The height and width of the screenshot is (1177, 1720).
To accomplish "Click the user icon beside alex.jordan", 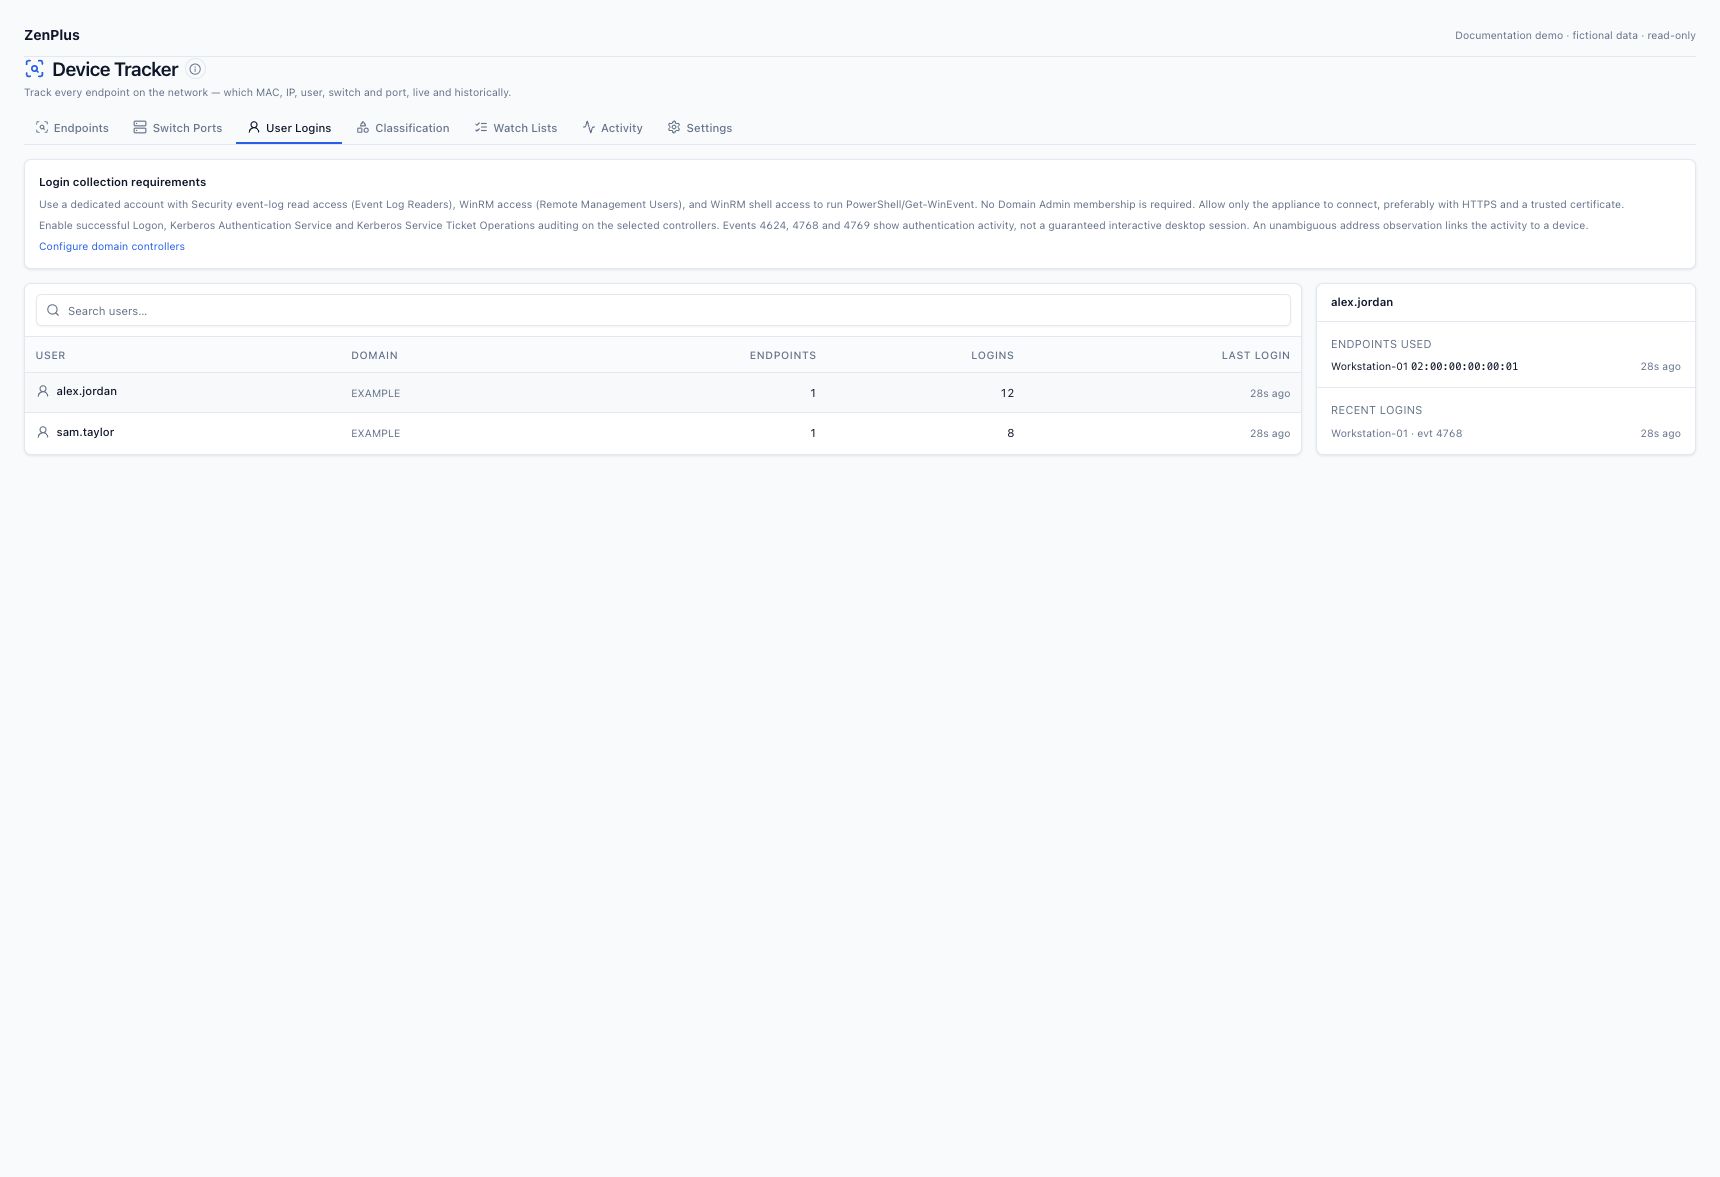I will point(43,391).
